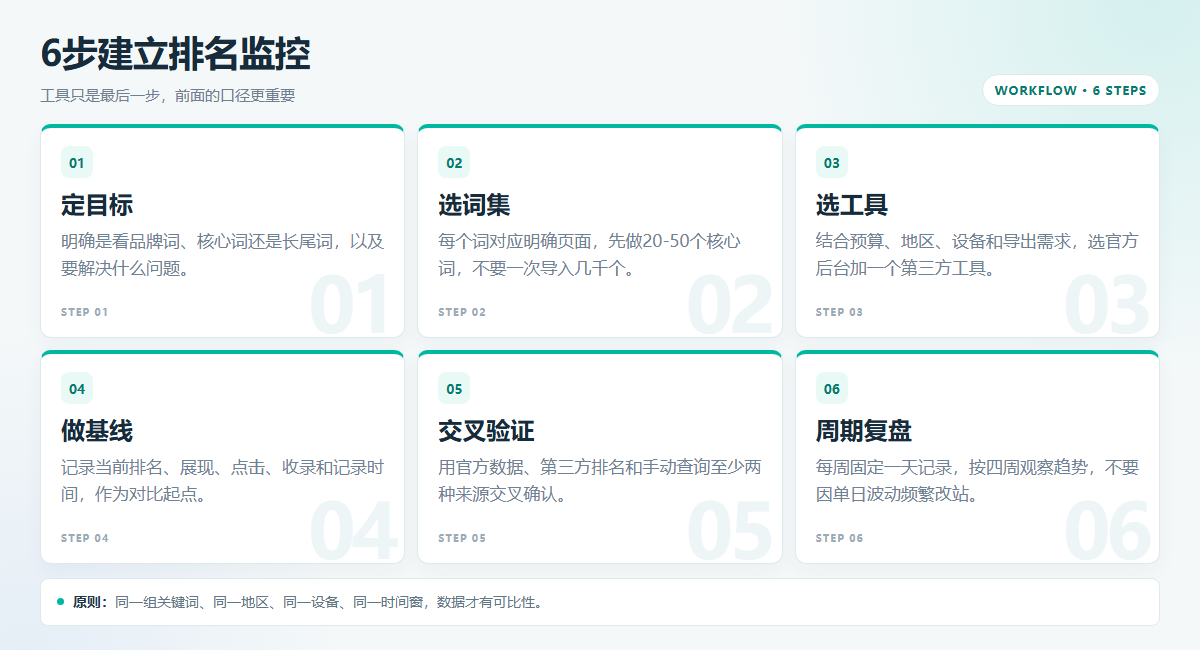Click the STEP 03 label
This screenshot has height=650, width=1200.
tap(839, 312)
